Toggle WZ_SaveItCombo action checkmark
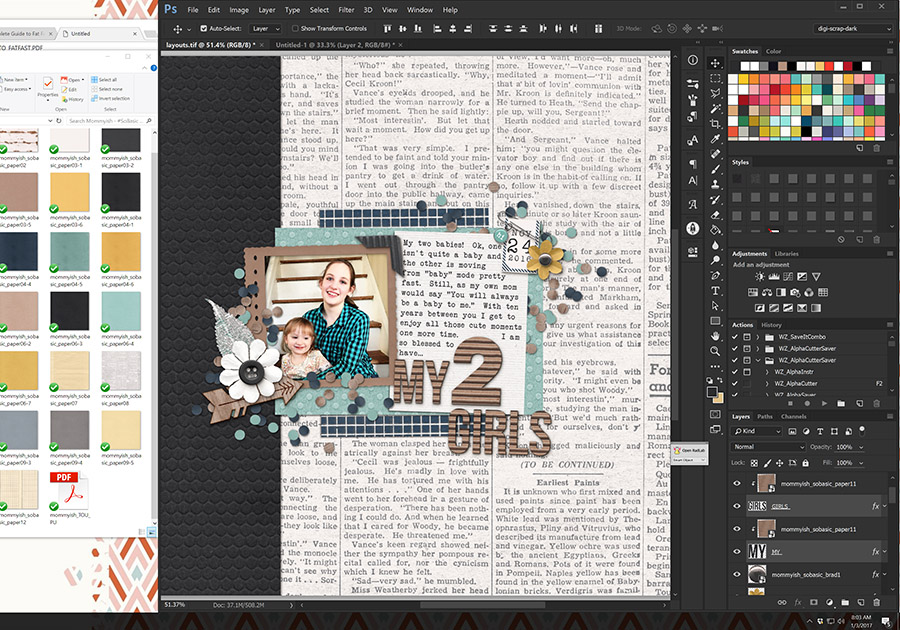 [x=735, y=337]
